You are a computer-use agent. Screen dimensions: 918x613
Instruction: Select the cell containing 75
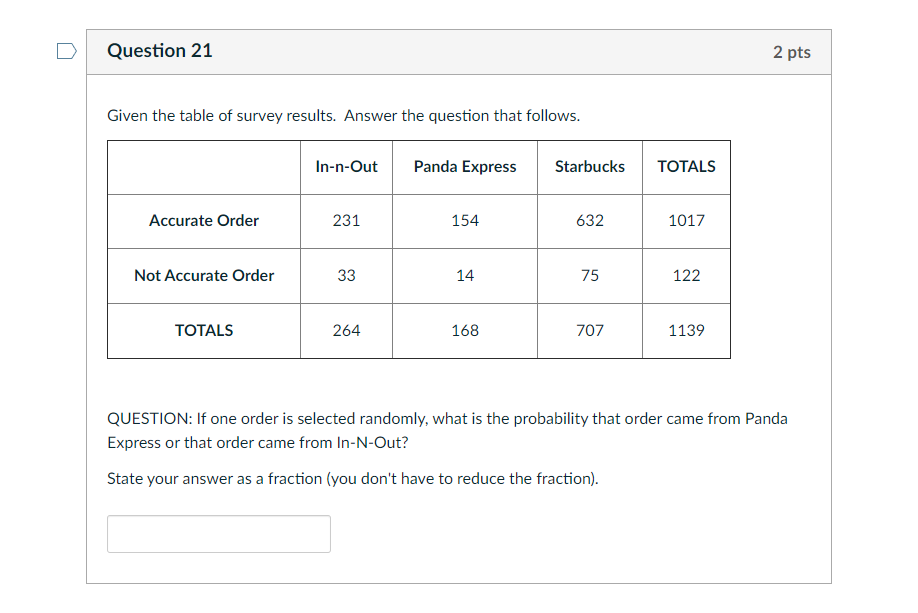coord(590,276)
